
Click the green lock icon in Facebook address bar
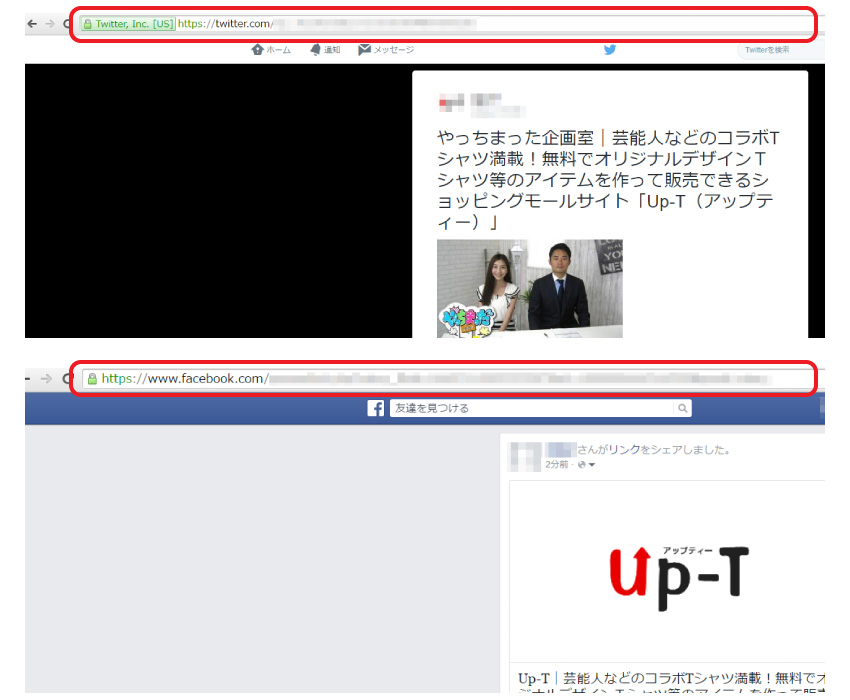[92, 379]
